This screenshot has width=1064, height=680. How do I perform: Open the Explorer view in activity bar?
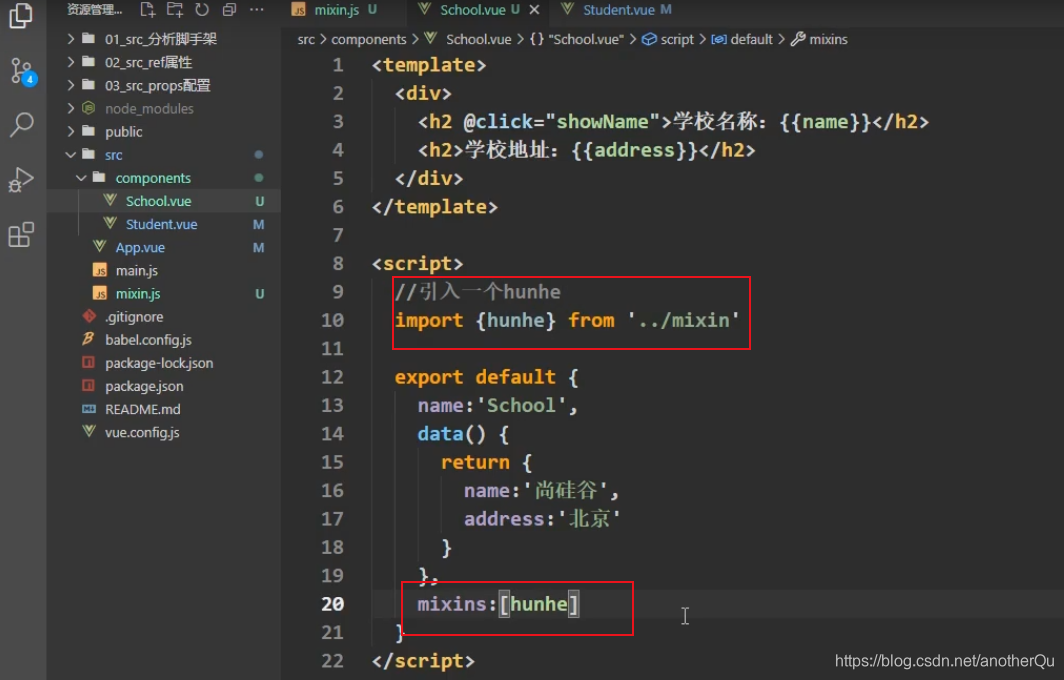coord(21,16)
